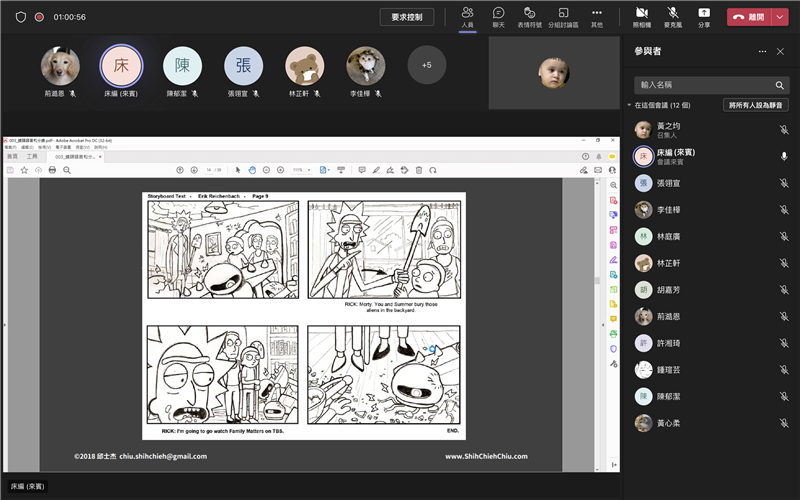
Task: Open the 其他 more actions menu
Action: click(597, 16)
